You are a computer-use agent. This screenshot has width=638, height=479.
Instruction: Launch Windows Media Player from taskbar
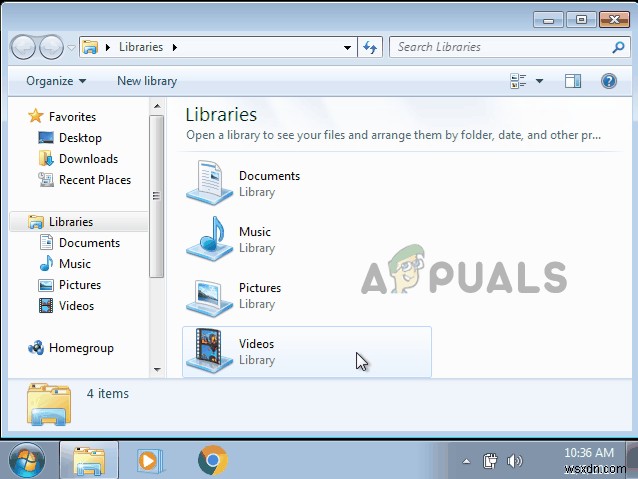(x=150, y=461)
